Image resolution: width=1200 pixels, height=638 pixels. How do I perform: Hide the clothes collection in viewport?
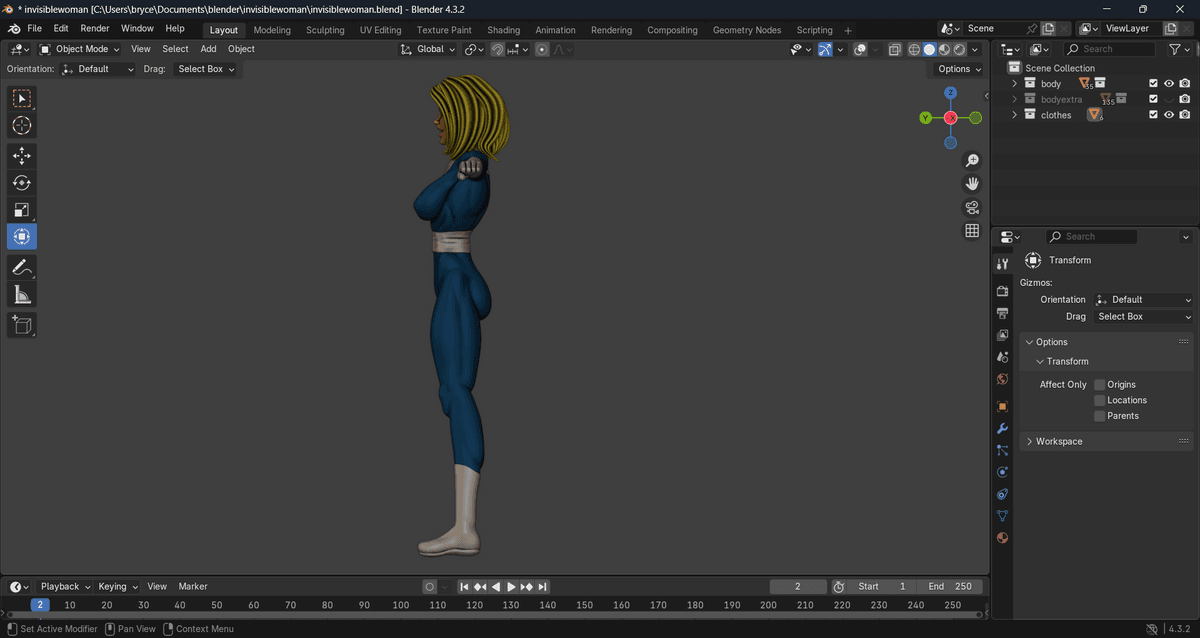1168,115
